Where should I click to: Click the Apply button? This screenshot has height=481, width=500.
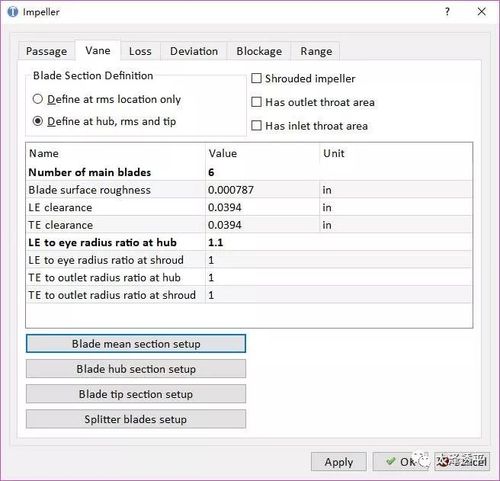[x=339, y=462]
